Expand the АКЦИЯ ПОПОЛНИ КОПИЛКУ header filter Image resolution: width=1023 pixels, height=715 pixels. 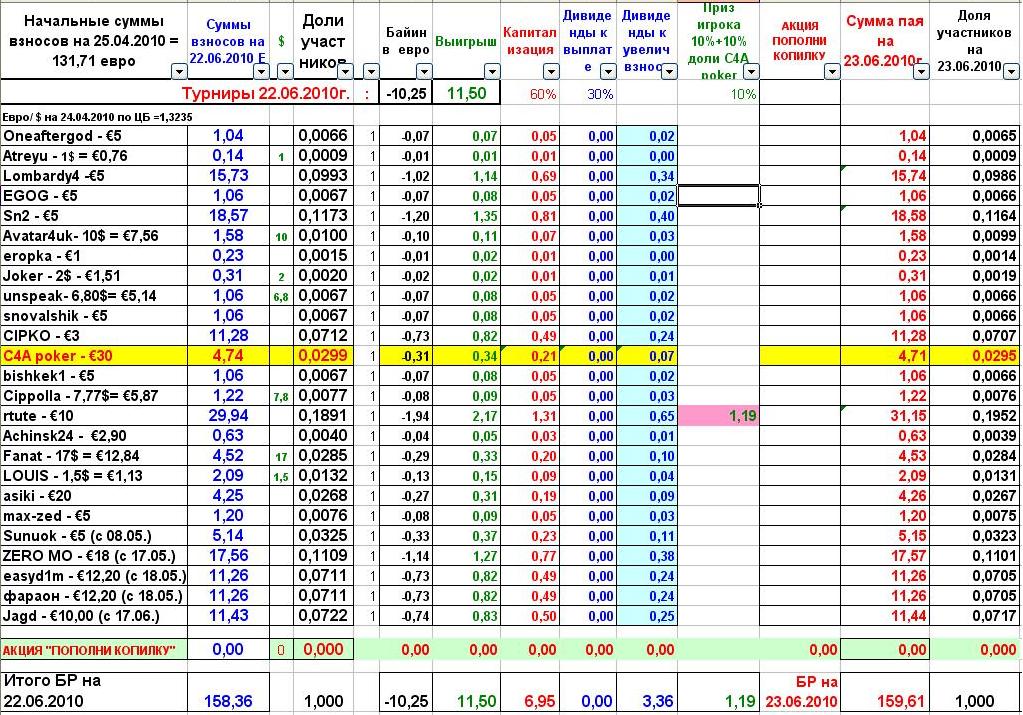[832, 70]
